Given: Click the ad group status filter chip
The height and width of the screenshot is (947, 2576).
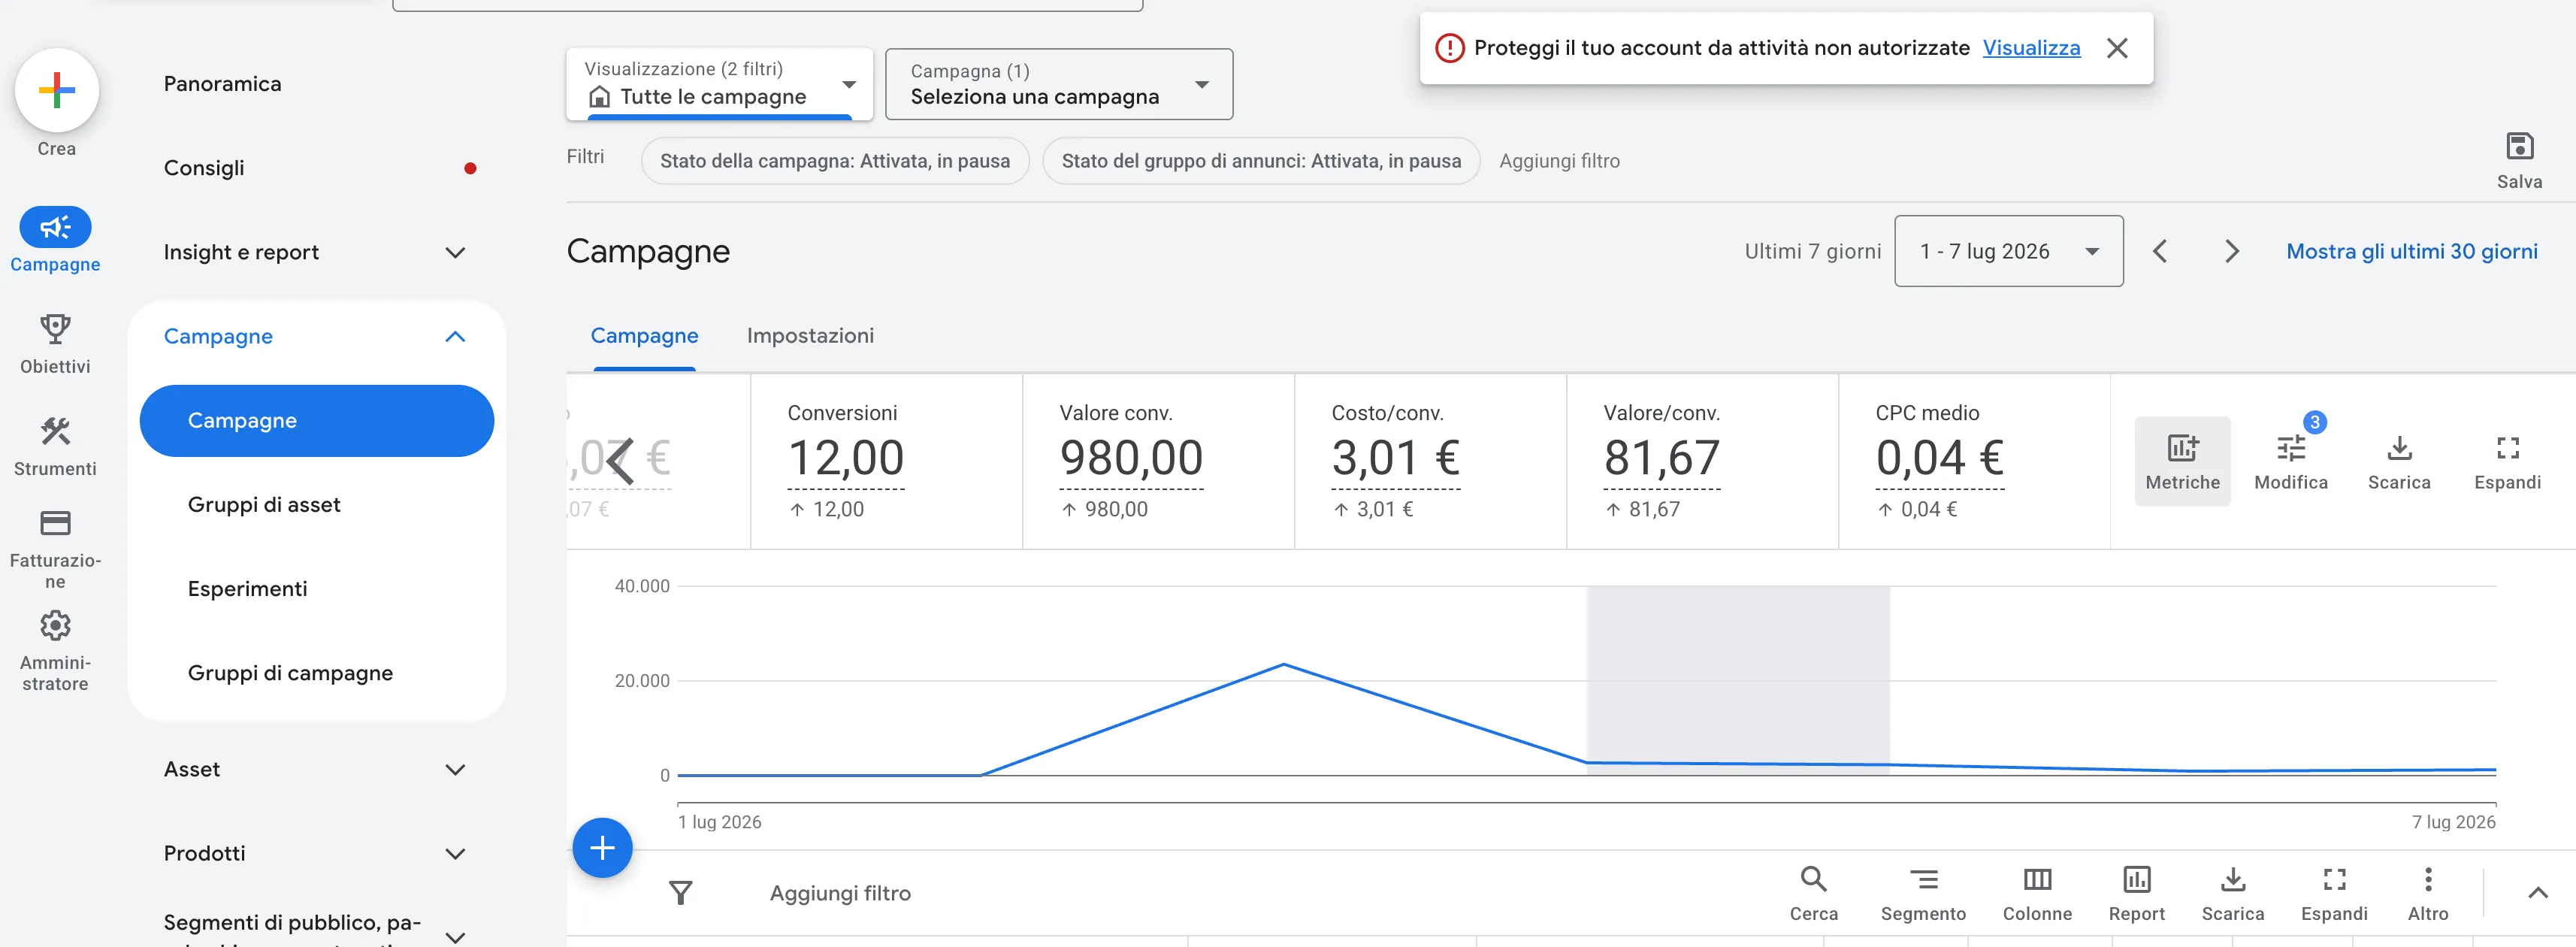Looking at the screenshot, I should (1260, 161).
